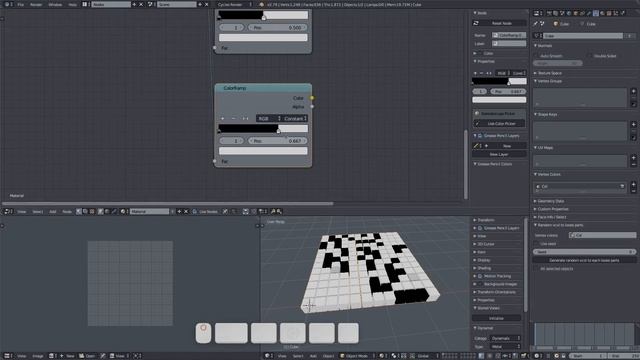Image resolution: width=640 pixels, height=360 pixels.
Task: Open the Render menu in the top bar
Action: tap(36, 4)
